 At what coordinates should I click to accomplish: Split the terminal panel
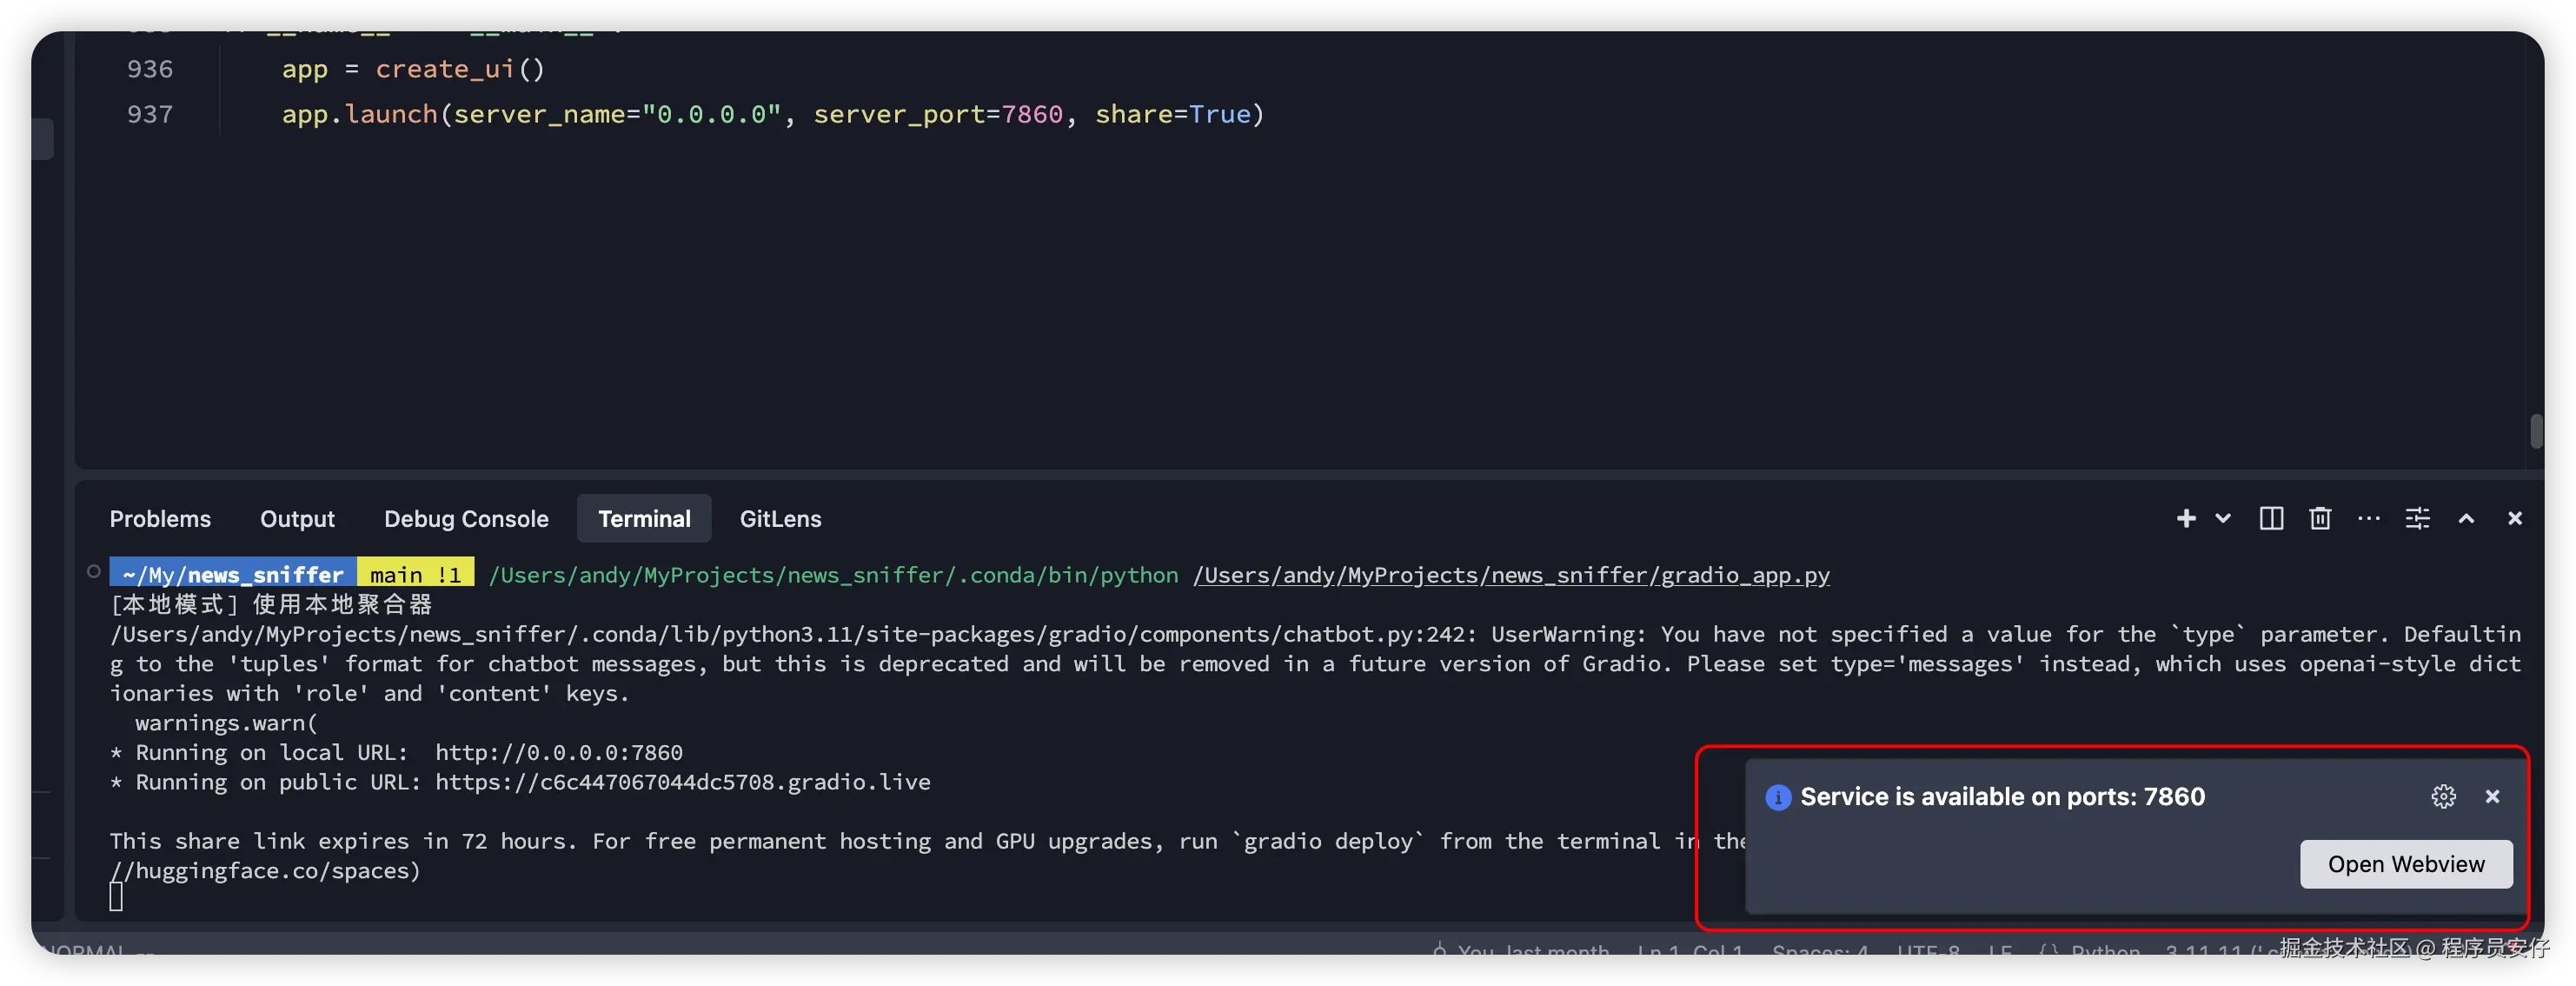click(x=2271, y=518)
